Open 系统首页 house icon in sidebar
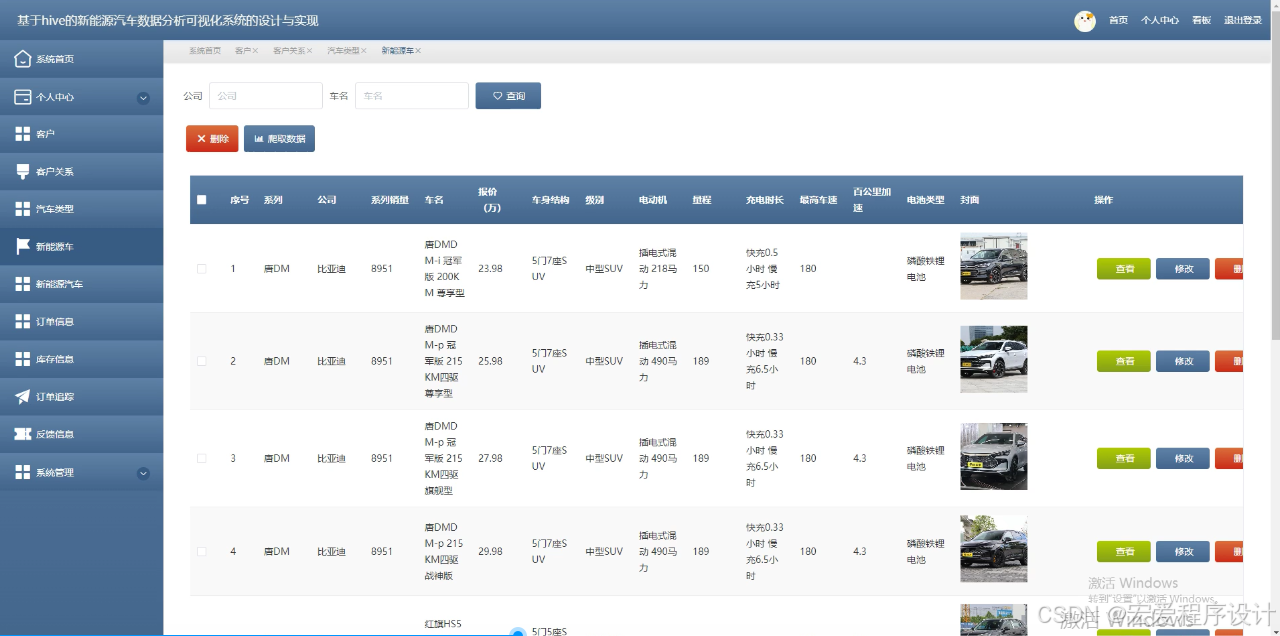 (x=22, y=59)
